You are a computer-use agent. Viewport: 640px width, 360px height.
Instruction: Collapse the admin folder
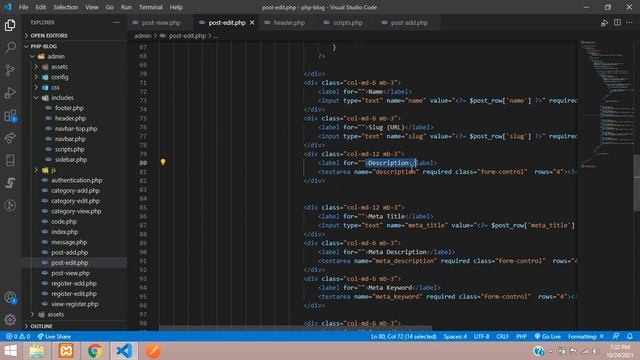[56, 56]
